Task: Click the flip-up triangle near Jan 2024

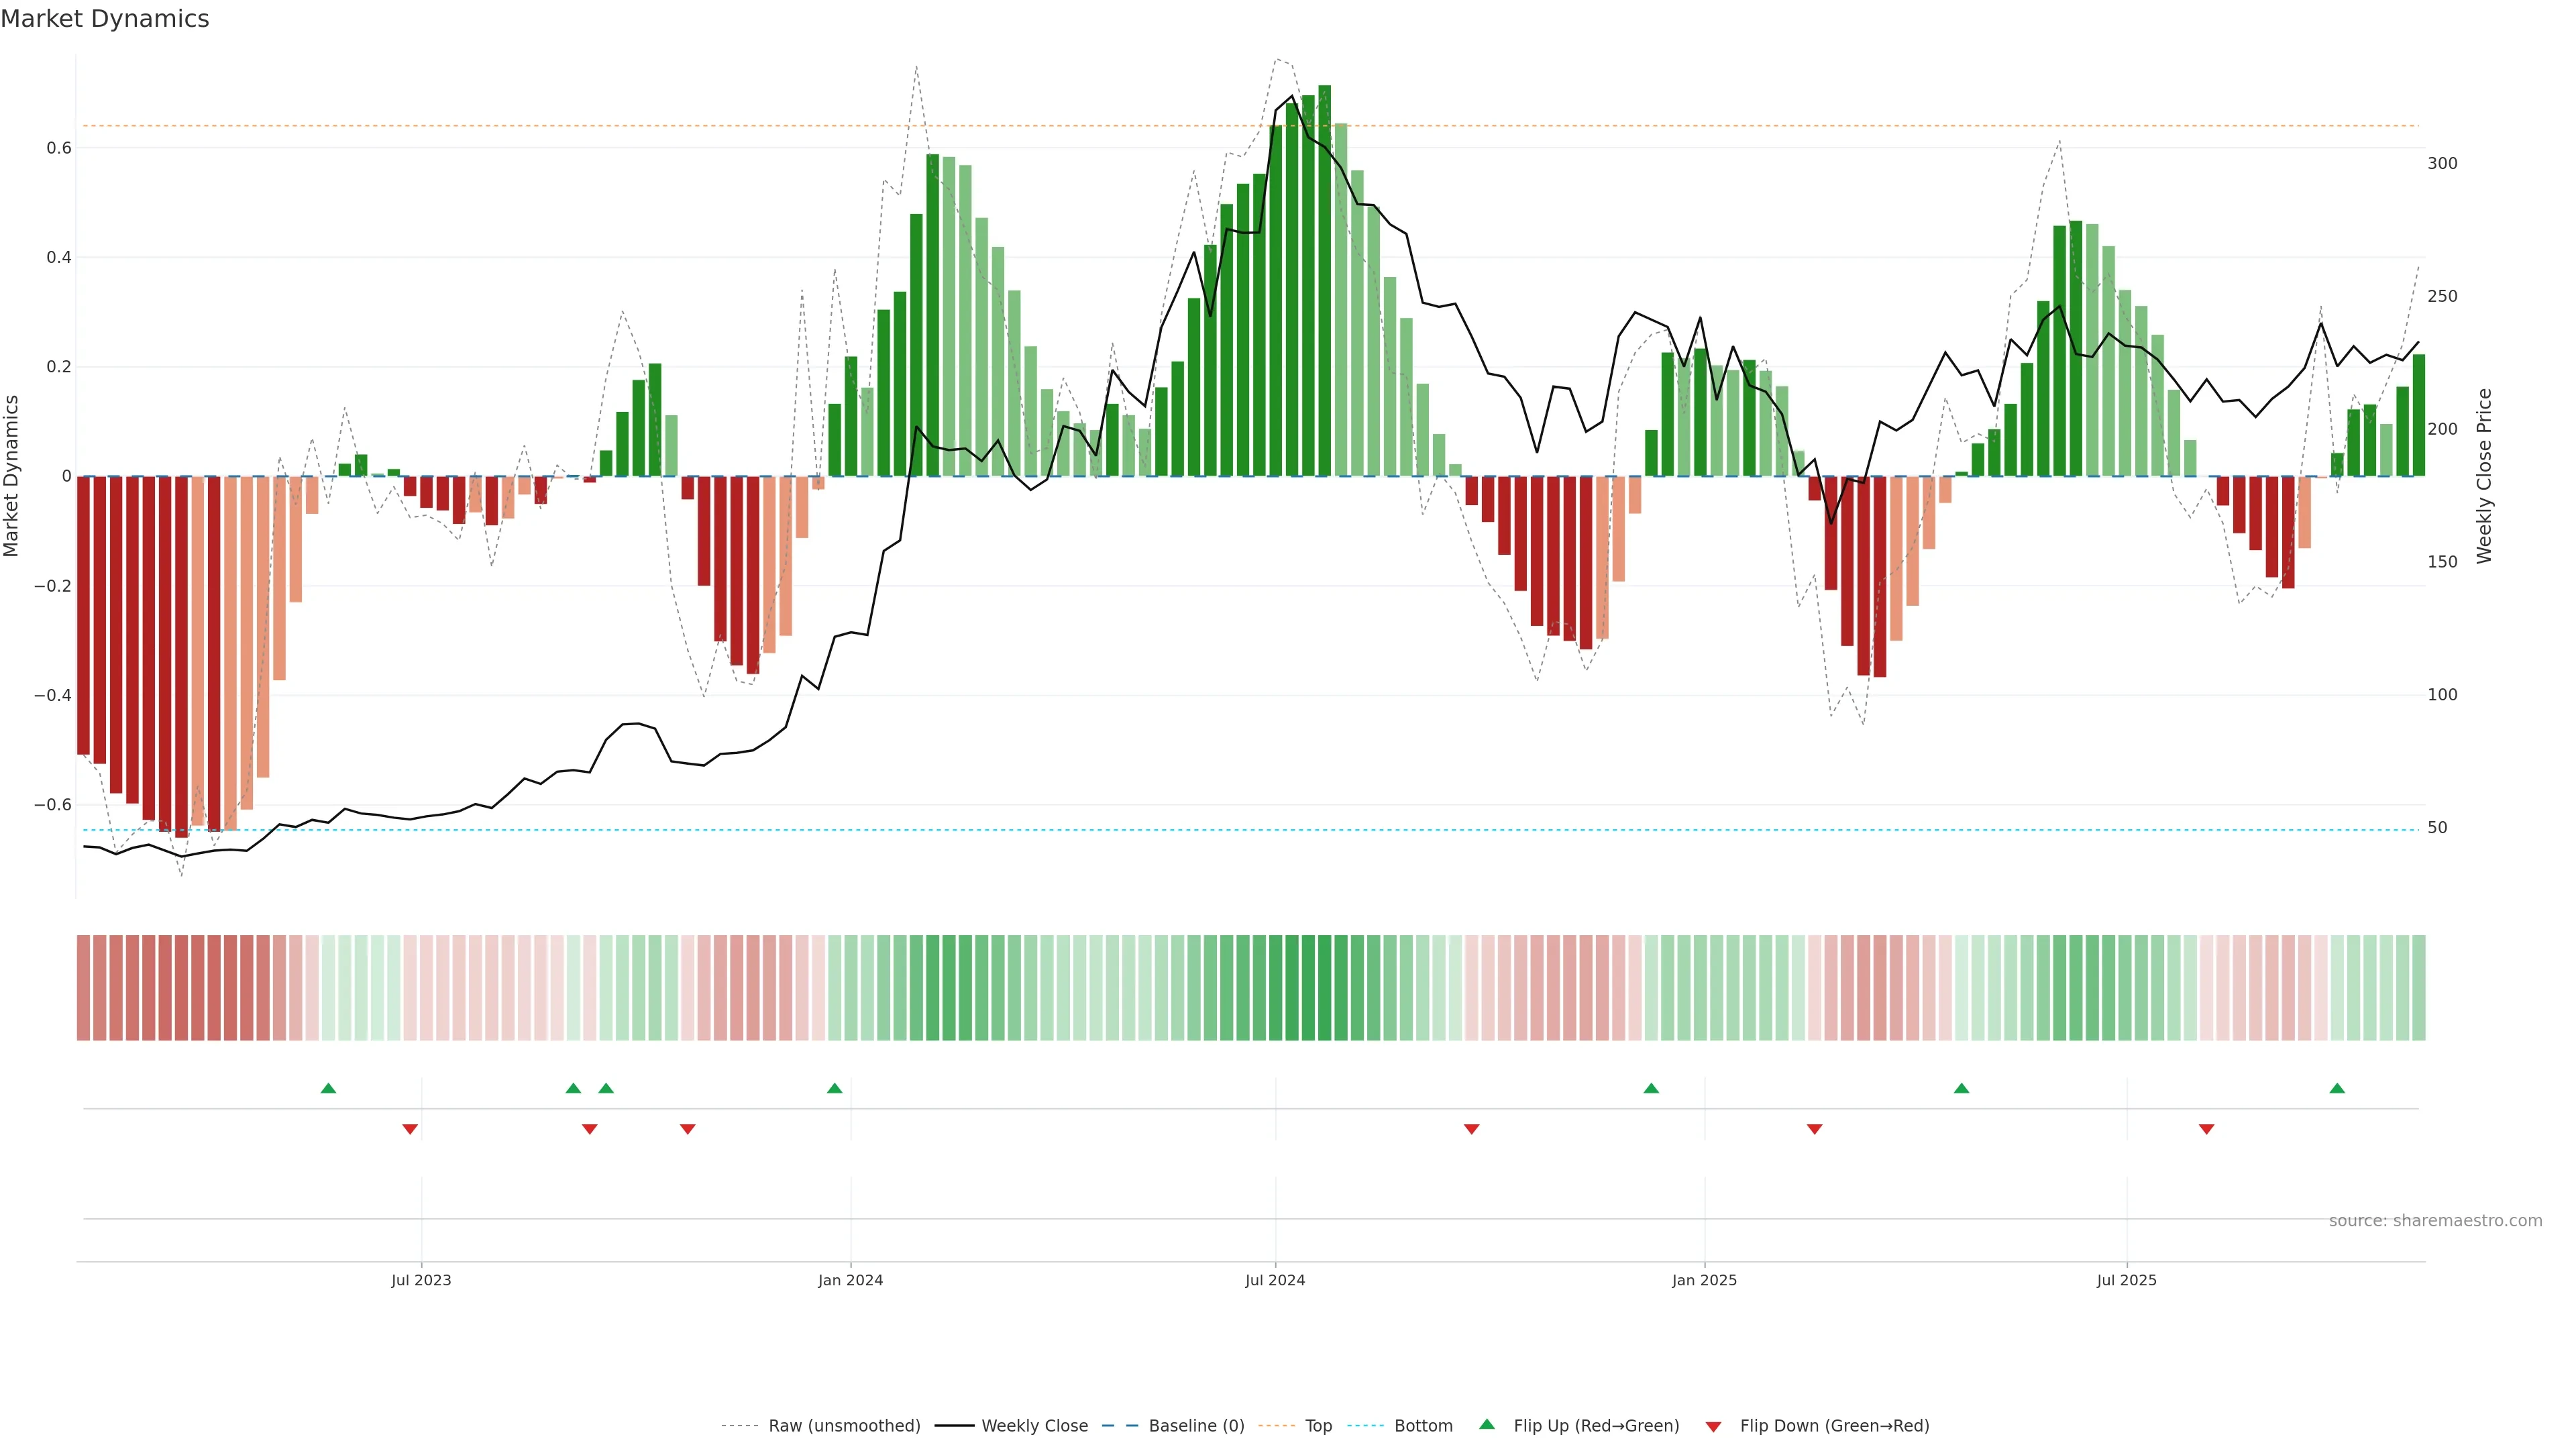Action: [835, 1088]
